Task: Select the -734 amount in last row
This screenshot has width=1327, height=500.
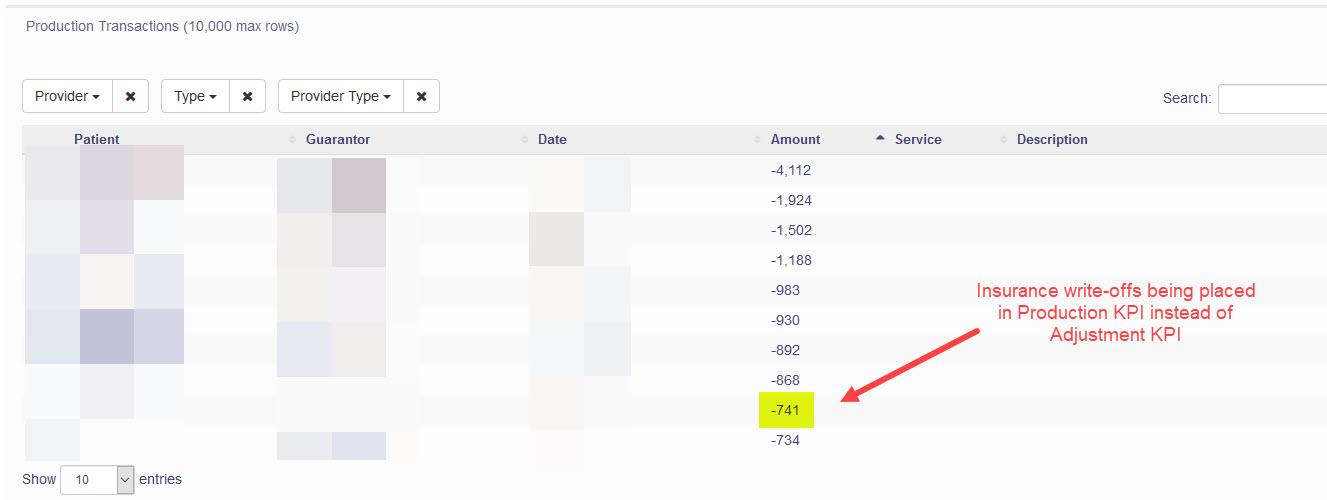Action: (786, 440)
